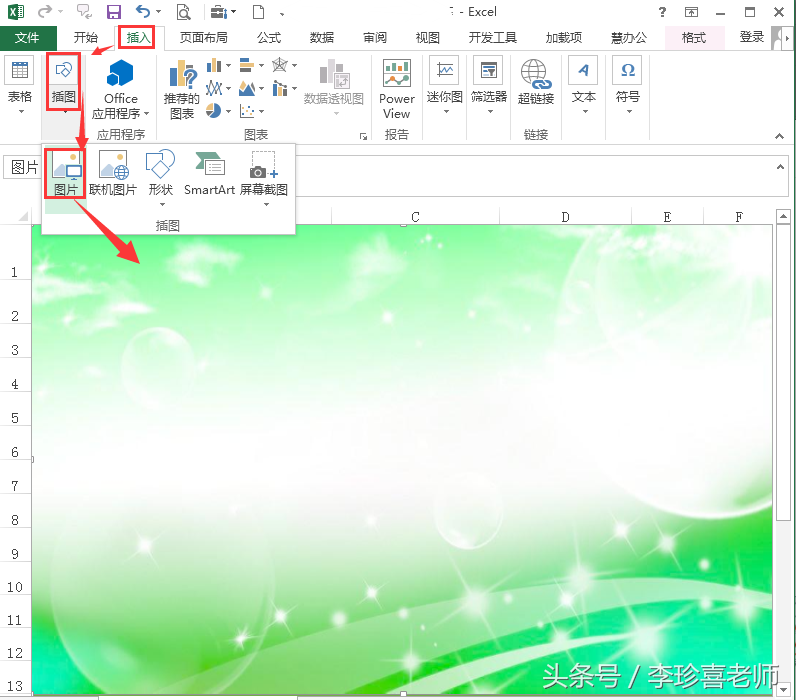Insert a pie chart icon

[214, 111]
